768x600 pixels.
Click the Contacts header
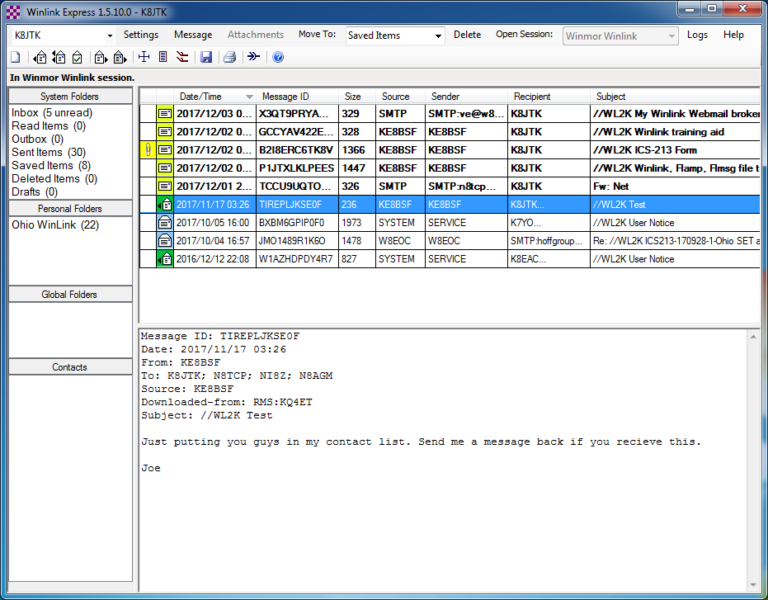70,367
